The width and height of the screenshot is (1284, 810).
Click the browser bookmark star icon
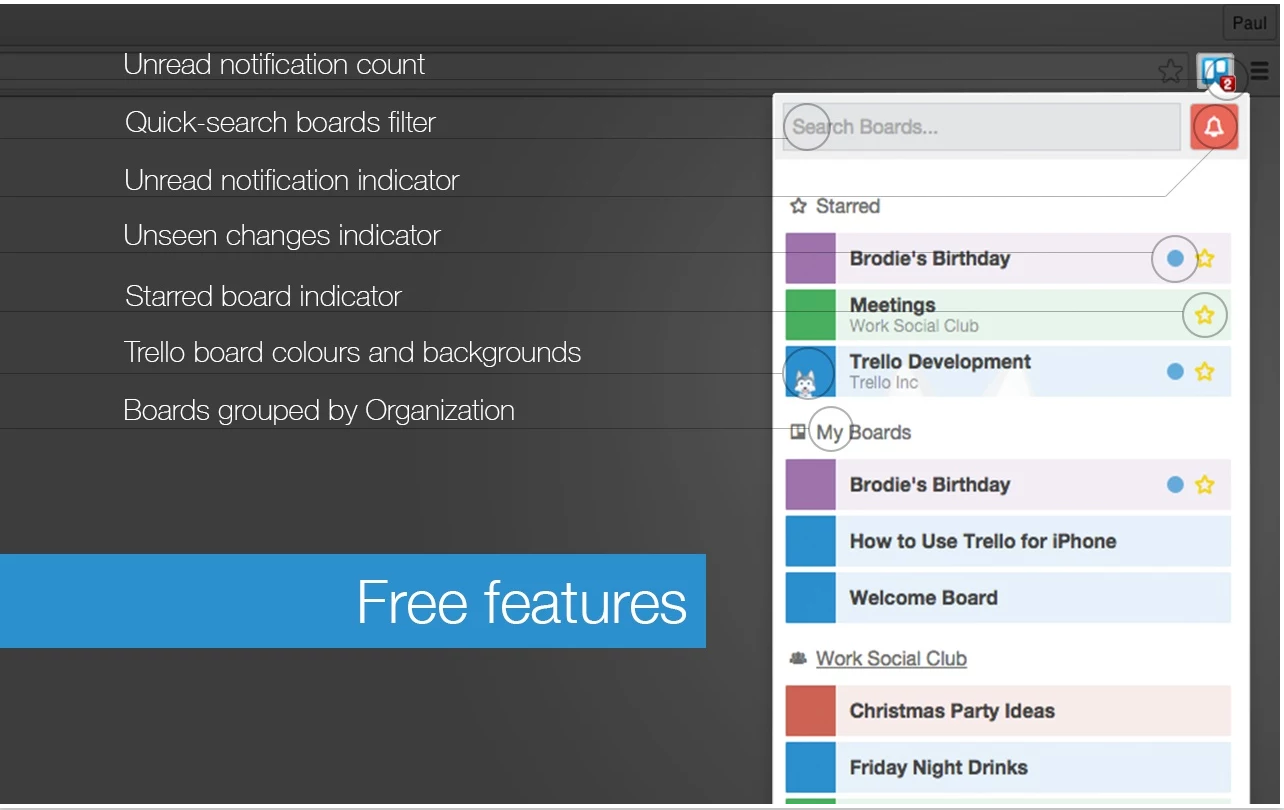pos(1170,71)
